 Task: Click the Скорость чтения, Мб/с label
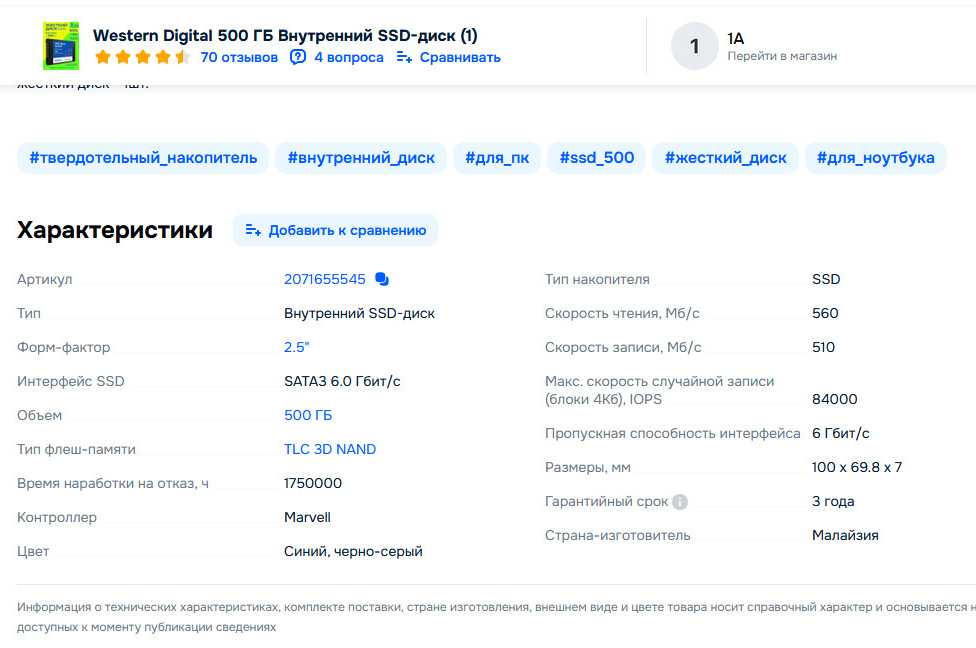(x=622, y=314)
